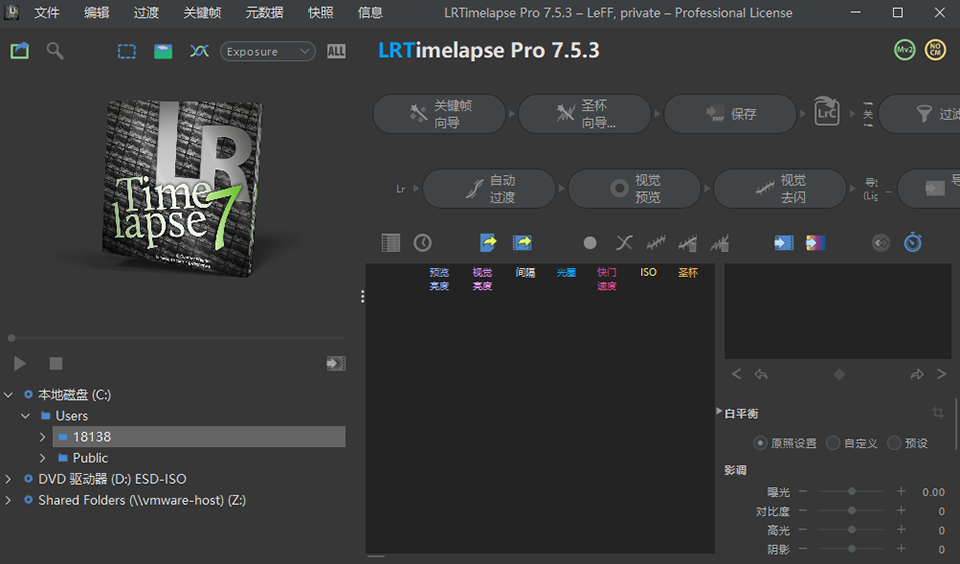Toggle the ALL button

point(336,51)
